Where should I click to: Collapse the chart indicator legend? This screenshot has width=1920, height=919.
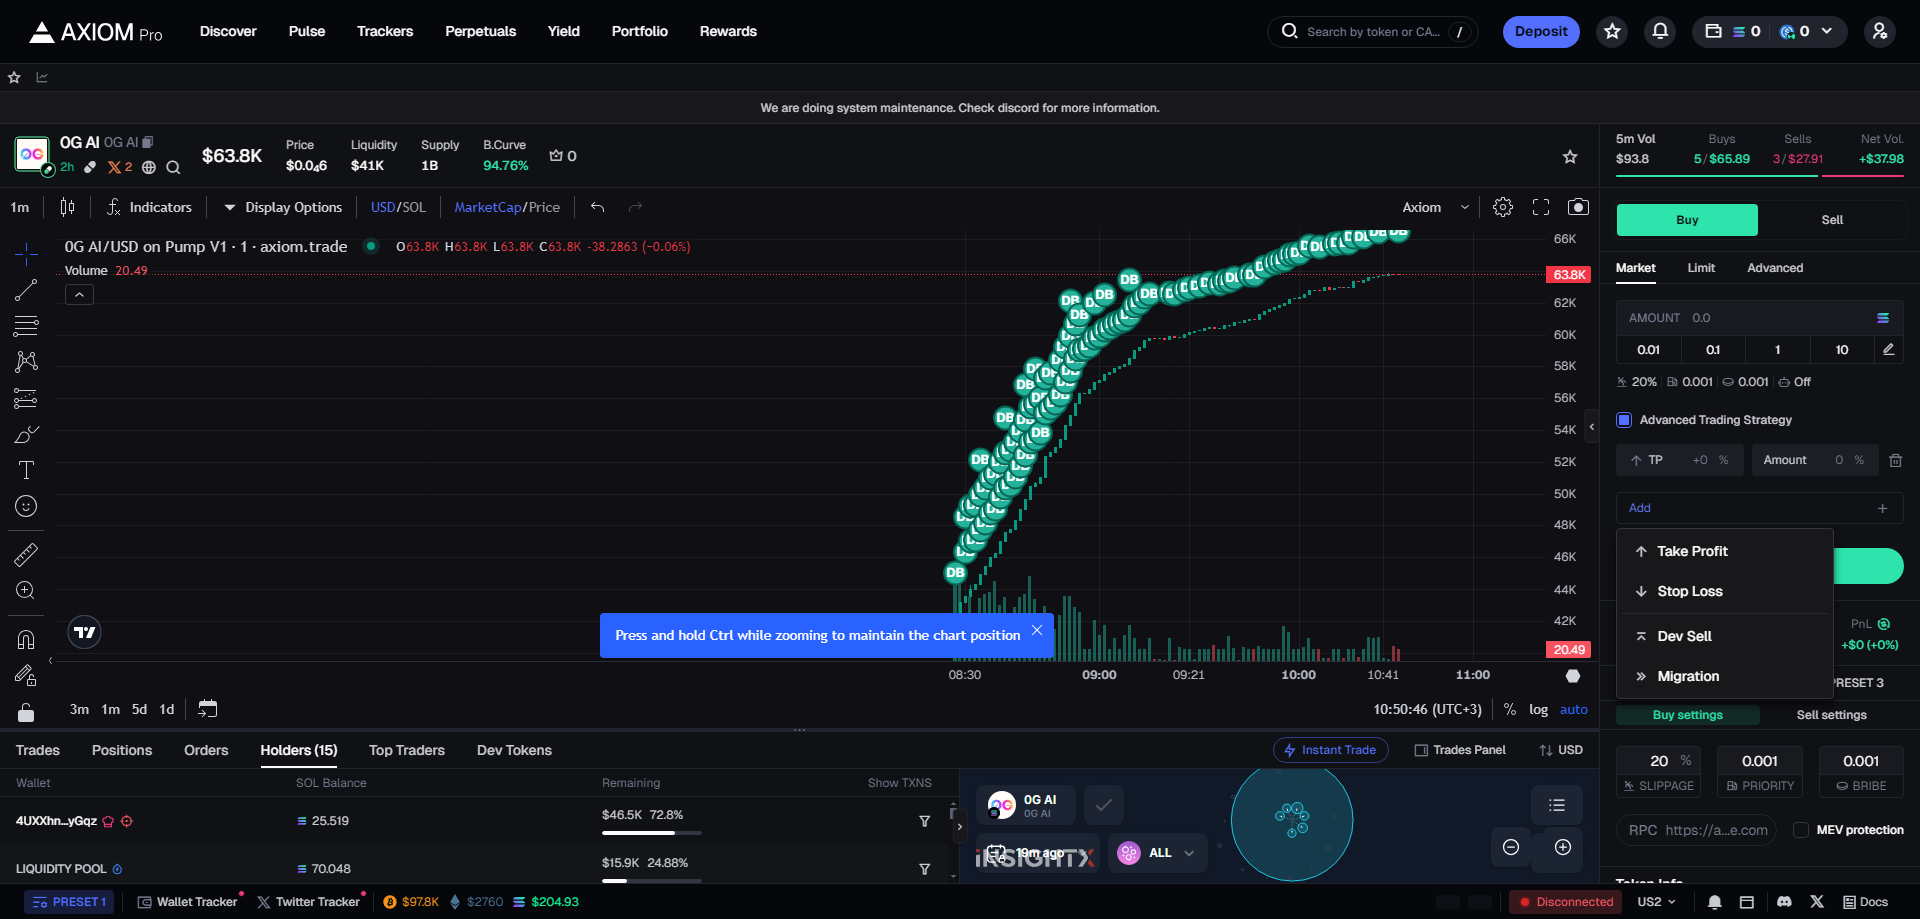79,294
